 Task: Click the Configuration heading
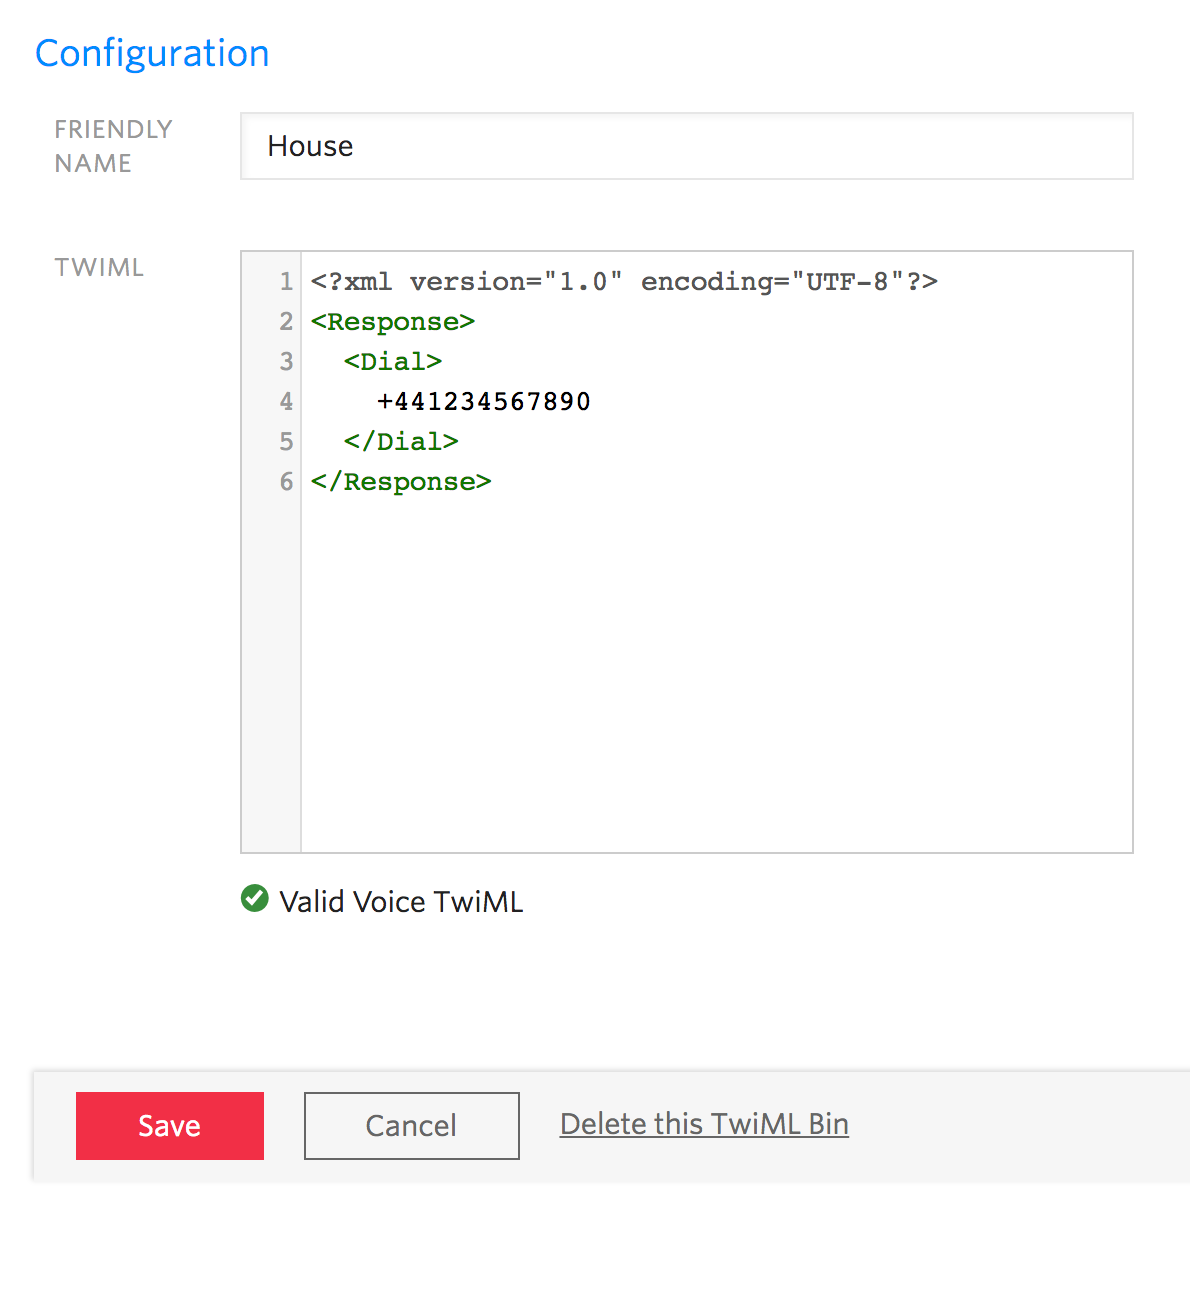coord(152,53)
